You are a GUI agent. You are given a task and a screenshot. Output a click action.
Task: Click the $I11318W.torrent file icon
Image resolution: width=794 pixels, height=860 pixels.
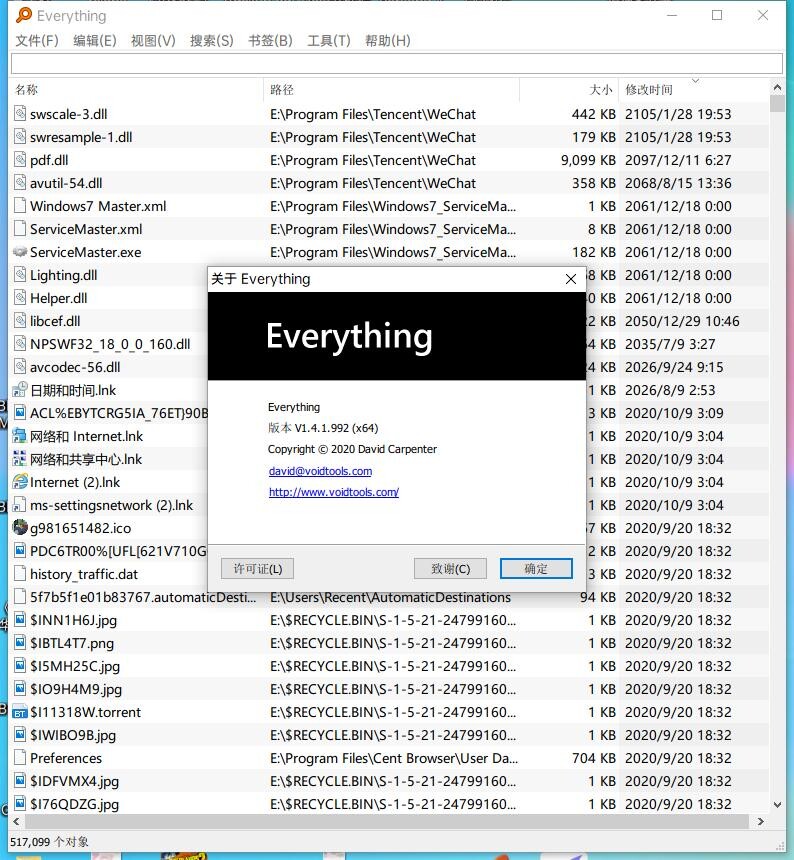[x=20, y=712]
